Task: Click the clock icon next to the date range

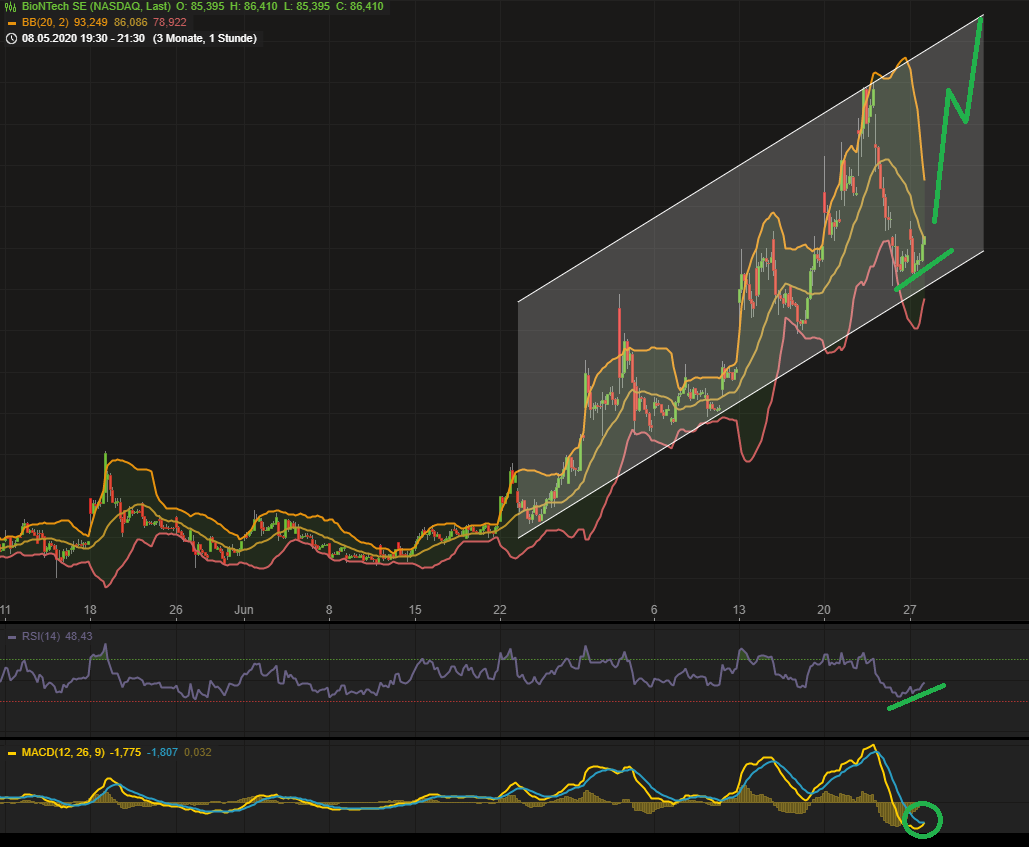Action: point(11,39)
